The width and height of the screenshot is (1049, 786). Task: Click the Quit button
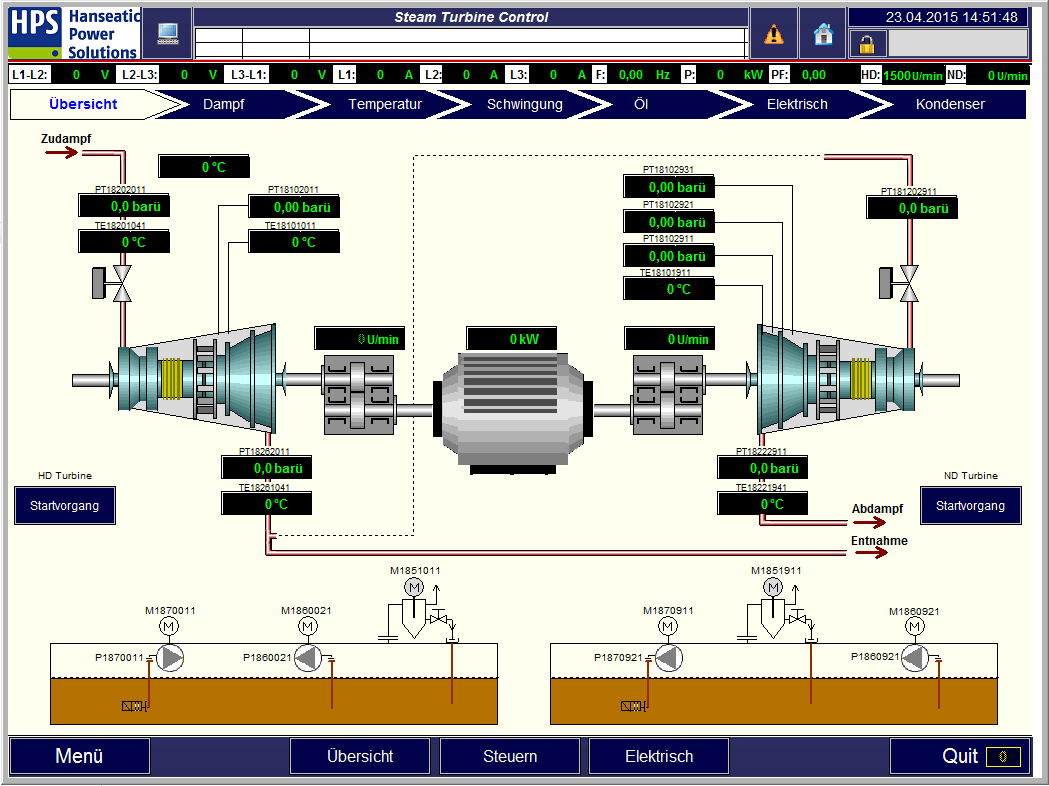(x=959, y=756)
